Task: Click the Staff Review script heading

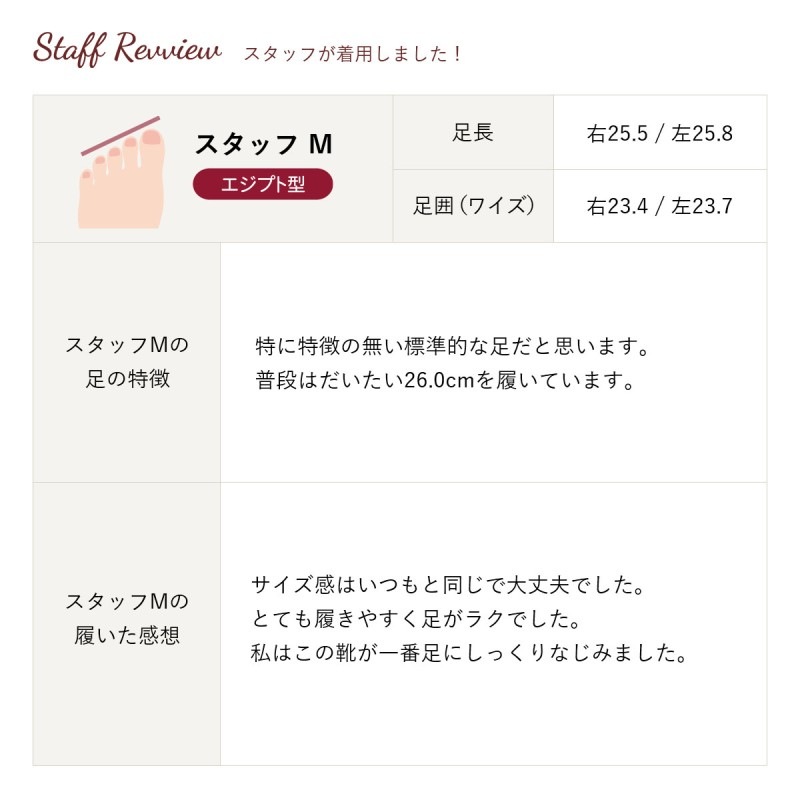Action: click(x=127, y=49)
